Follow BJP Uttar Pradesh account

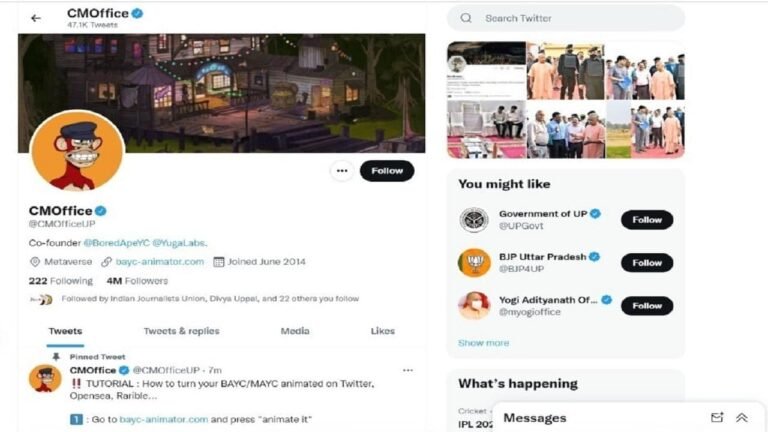(647, 263)
